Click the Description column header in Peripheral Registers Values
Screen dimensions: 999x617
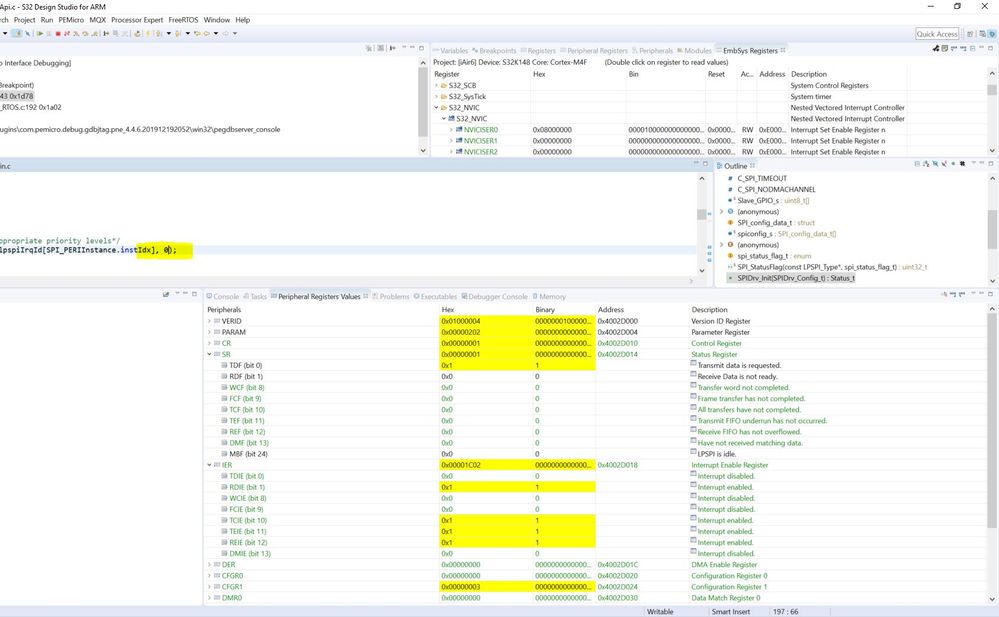pyautogui.click(x=709, y=309)
